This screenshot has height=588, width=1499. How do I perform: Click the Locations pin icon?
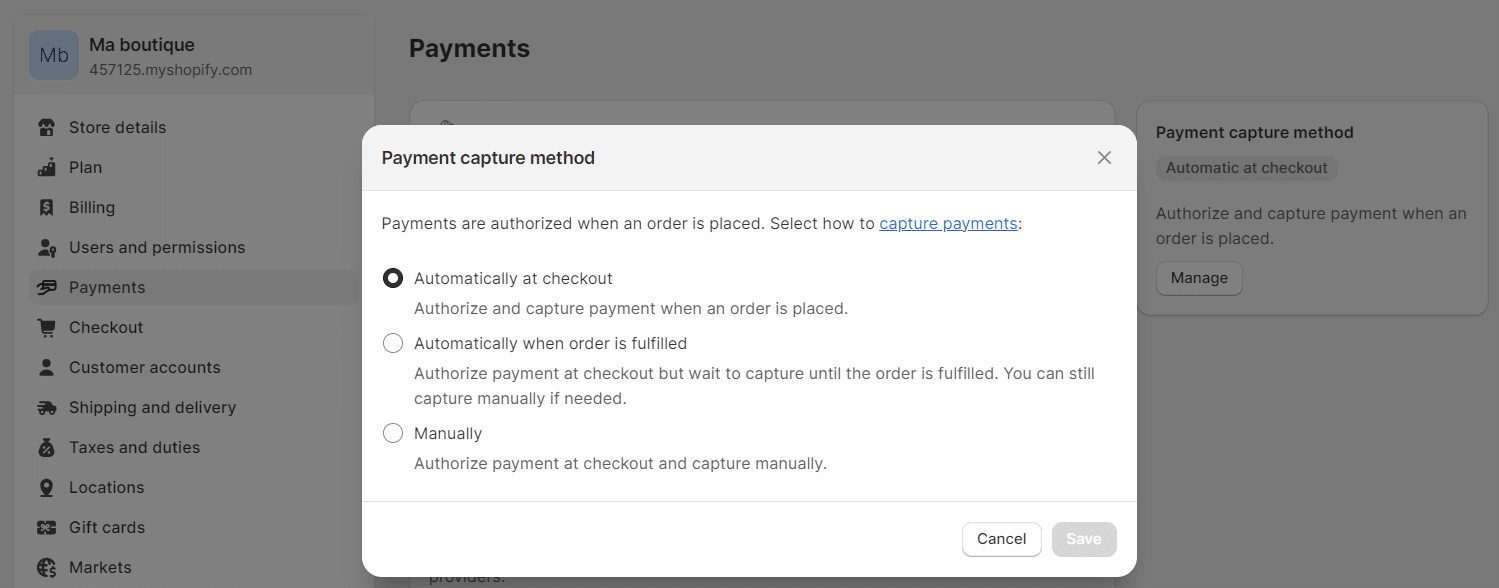tap(46, 487)
